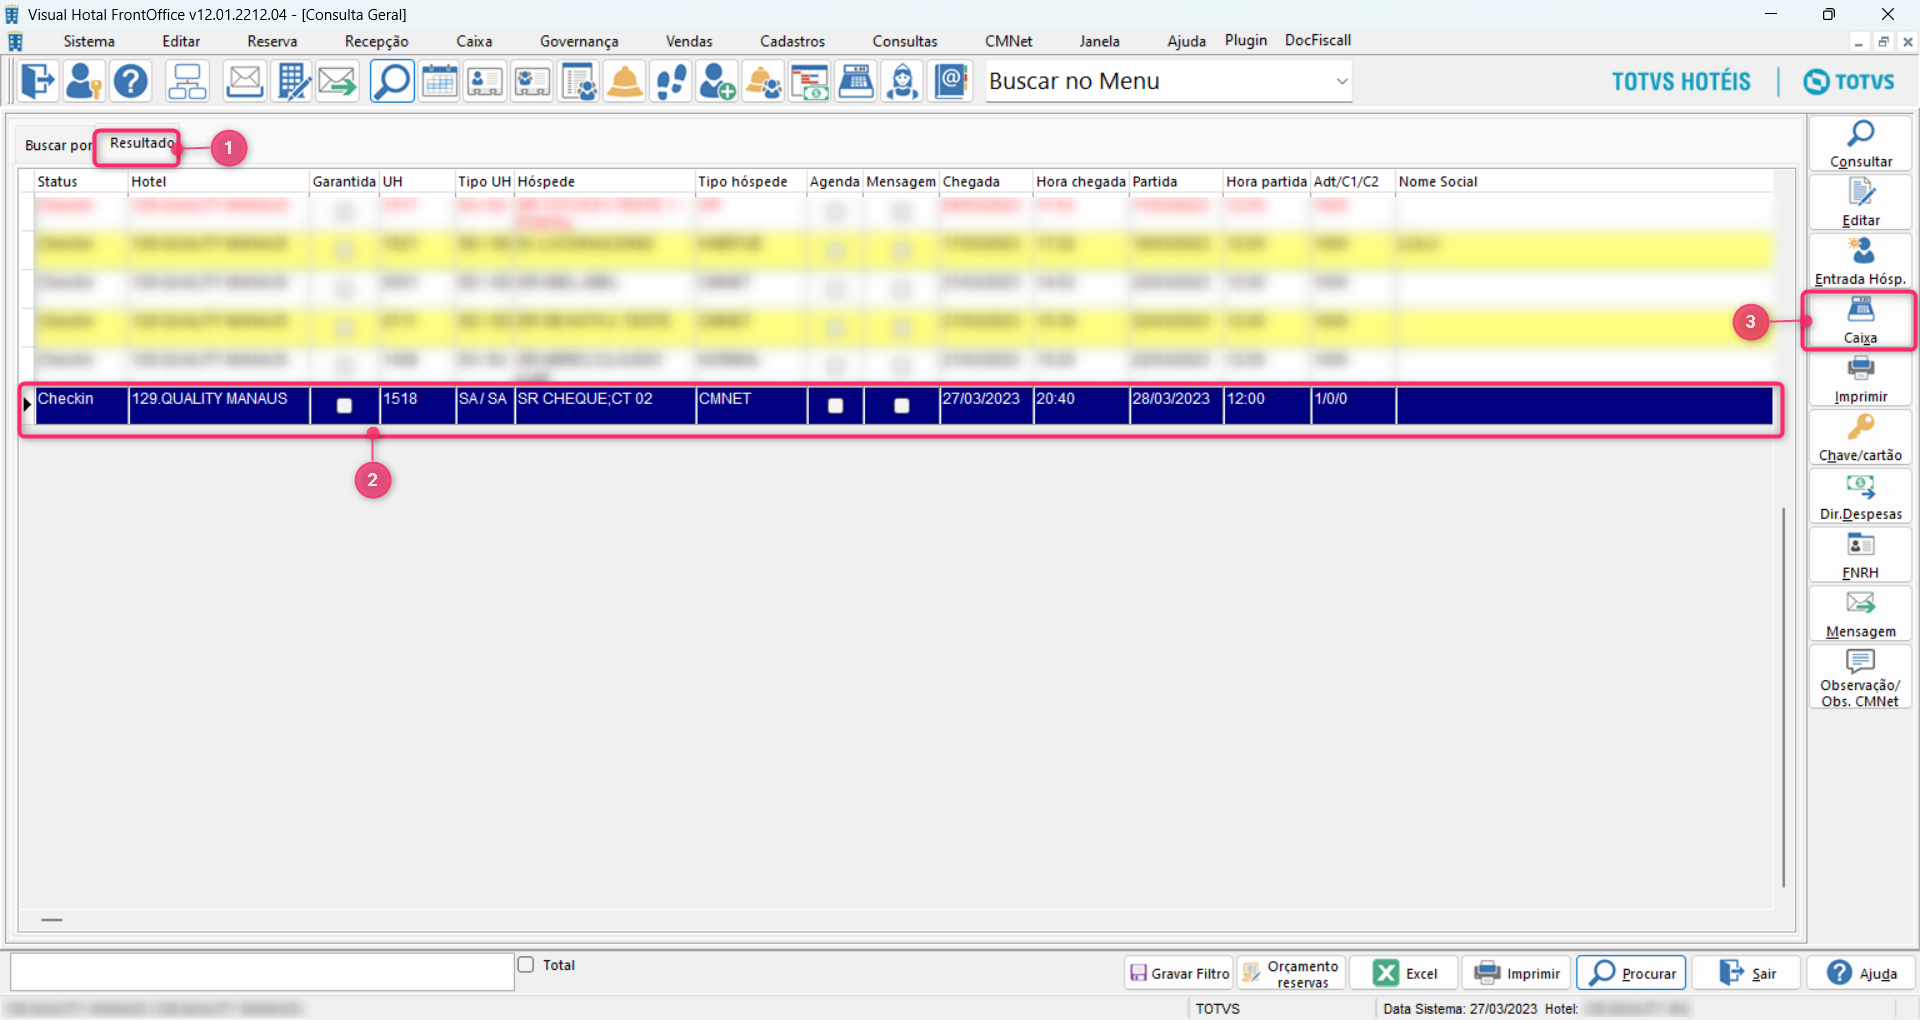The image size is (1920, 1020).
Task: Click the Orçamento reservas button
Action: (x=1292, y=973)
